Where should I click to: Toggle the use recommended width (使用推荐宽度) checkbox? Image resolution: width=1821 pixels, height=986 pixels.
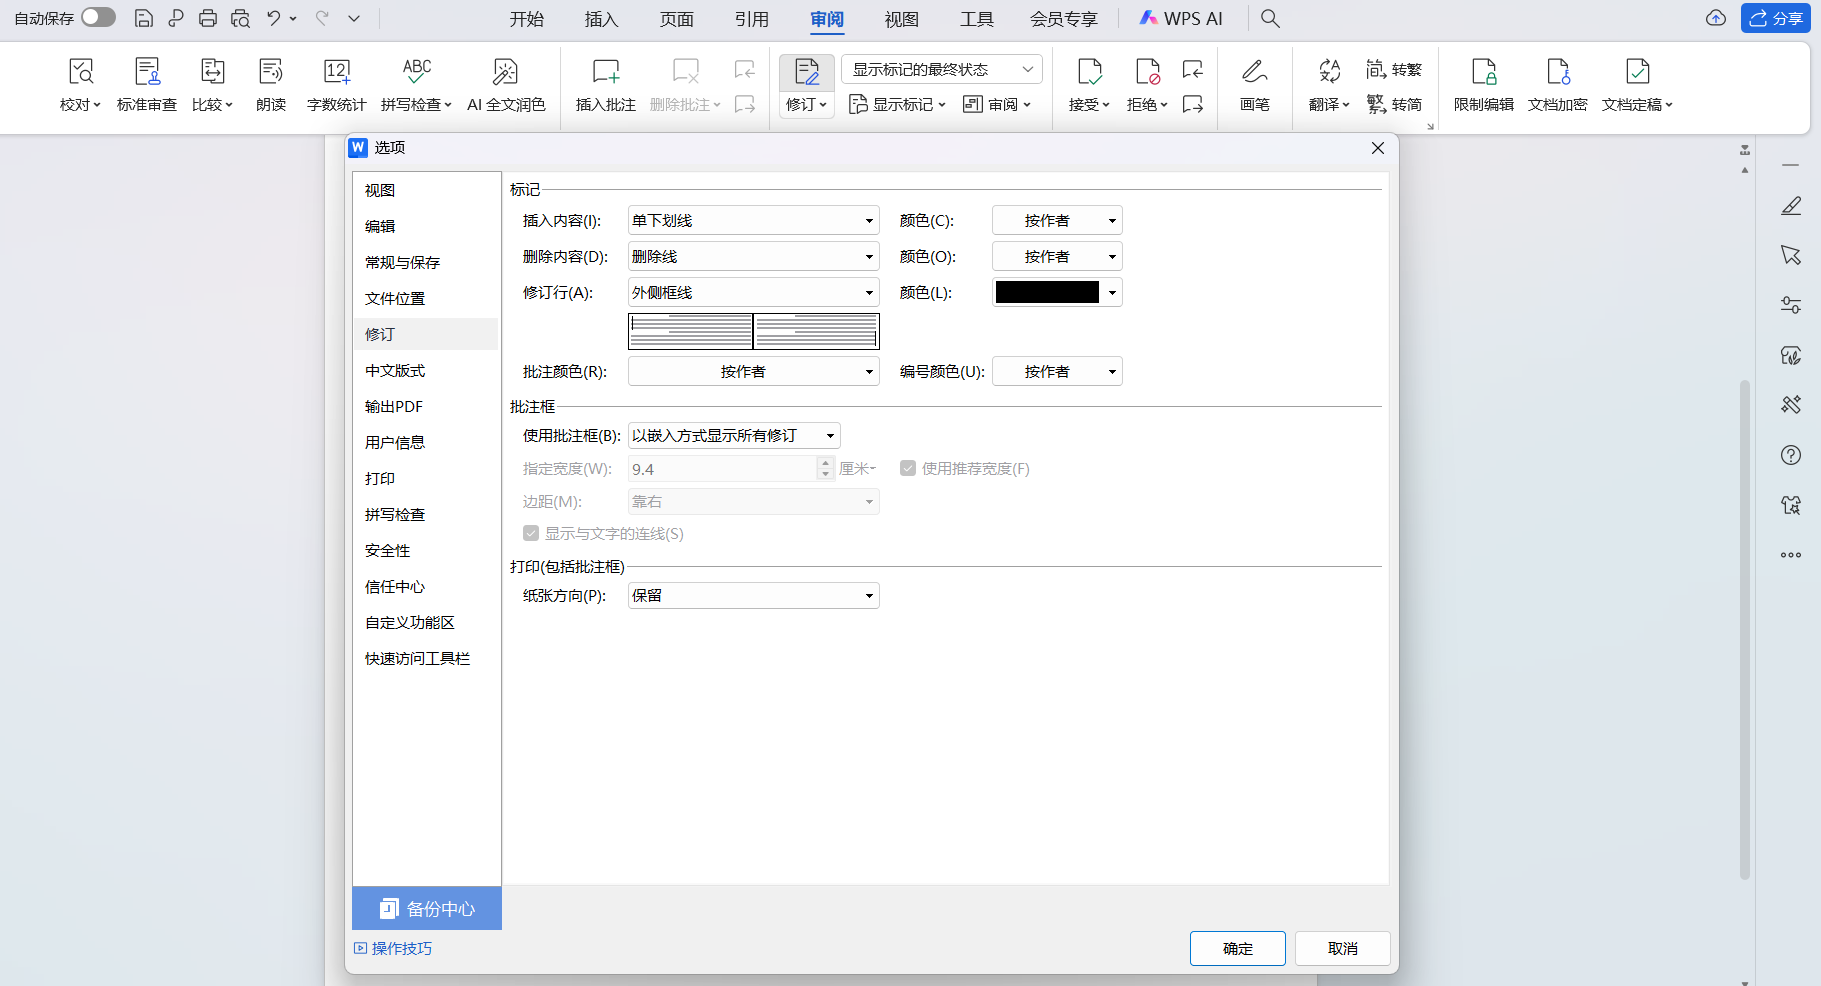[908, 468]
